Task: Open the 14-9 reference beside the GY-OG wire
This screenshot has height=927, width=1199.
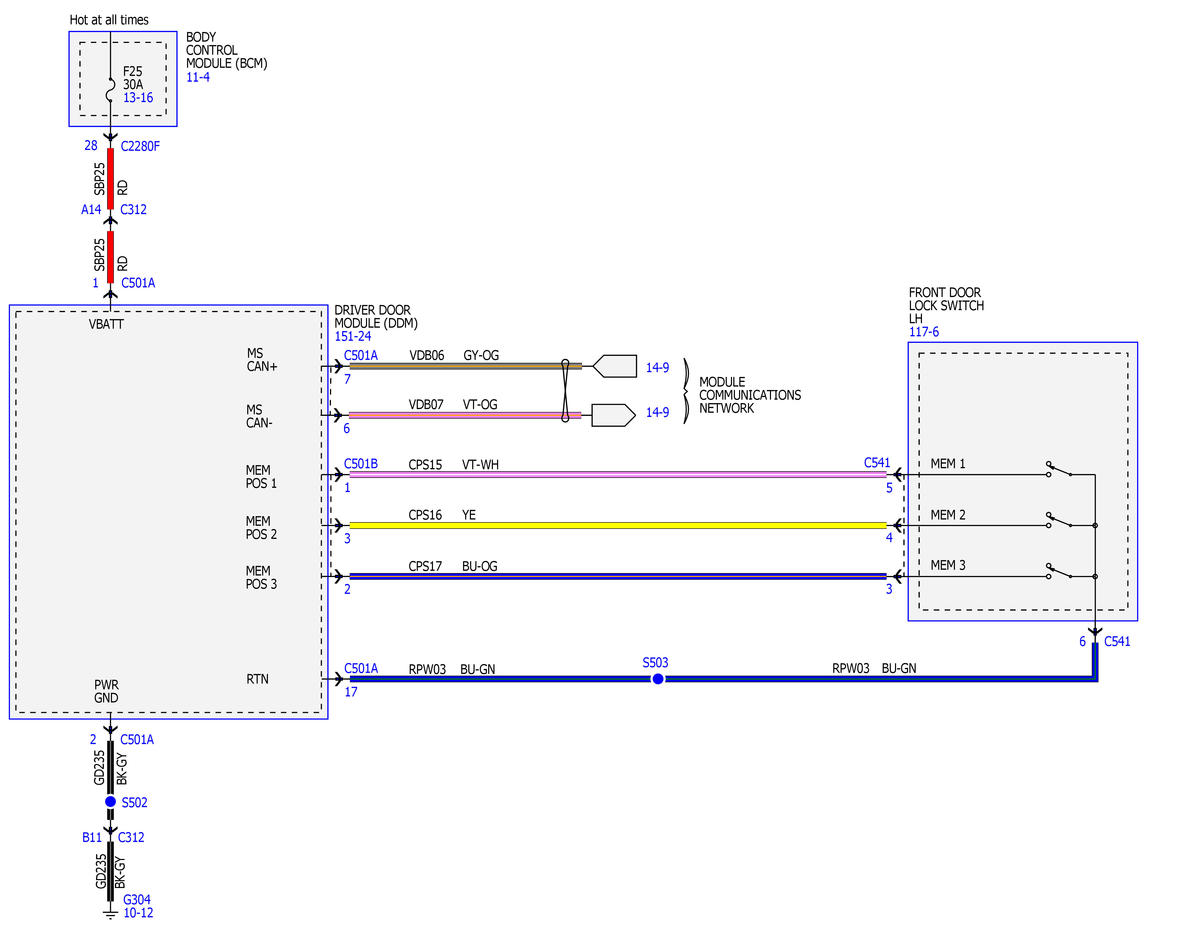Action: click(x=658, y=368)
